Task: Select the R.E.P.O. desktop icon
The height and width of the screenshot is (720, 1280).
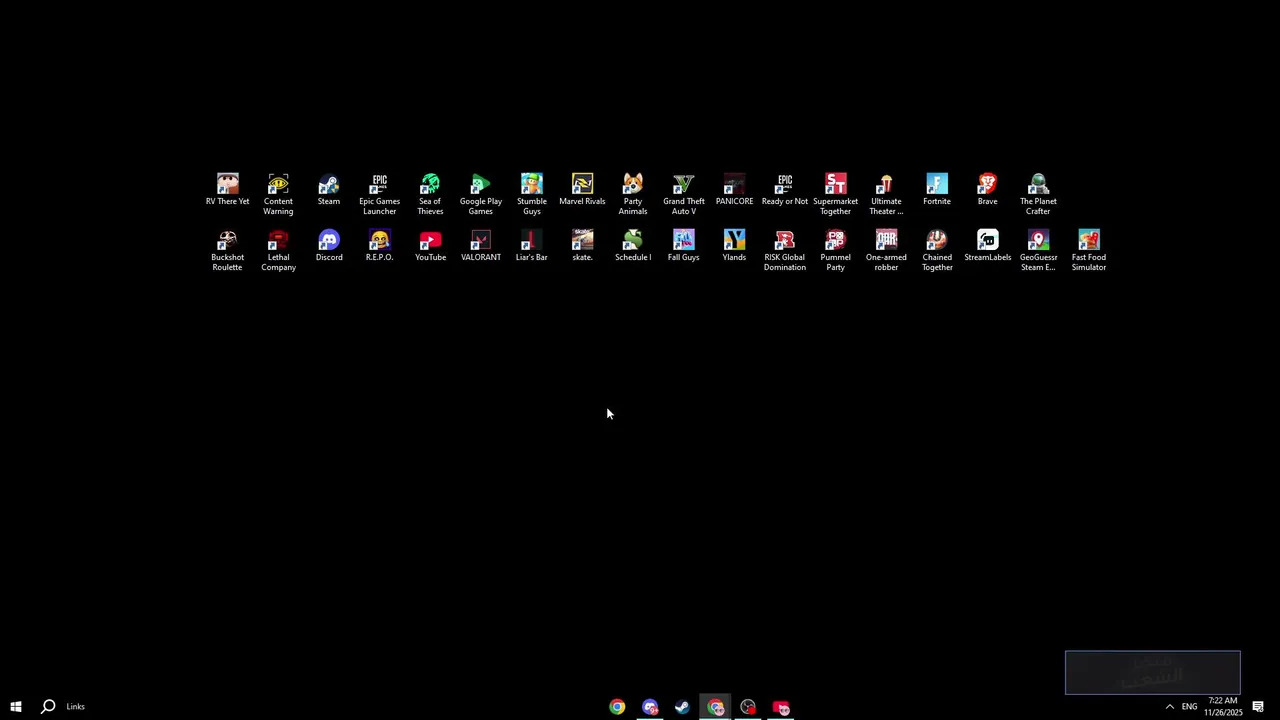Action: tap(379, 246)
